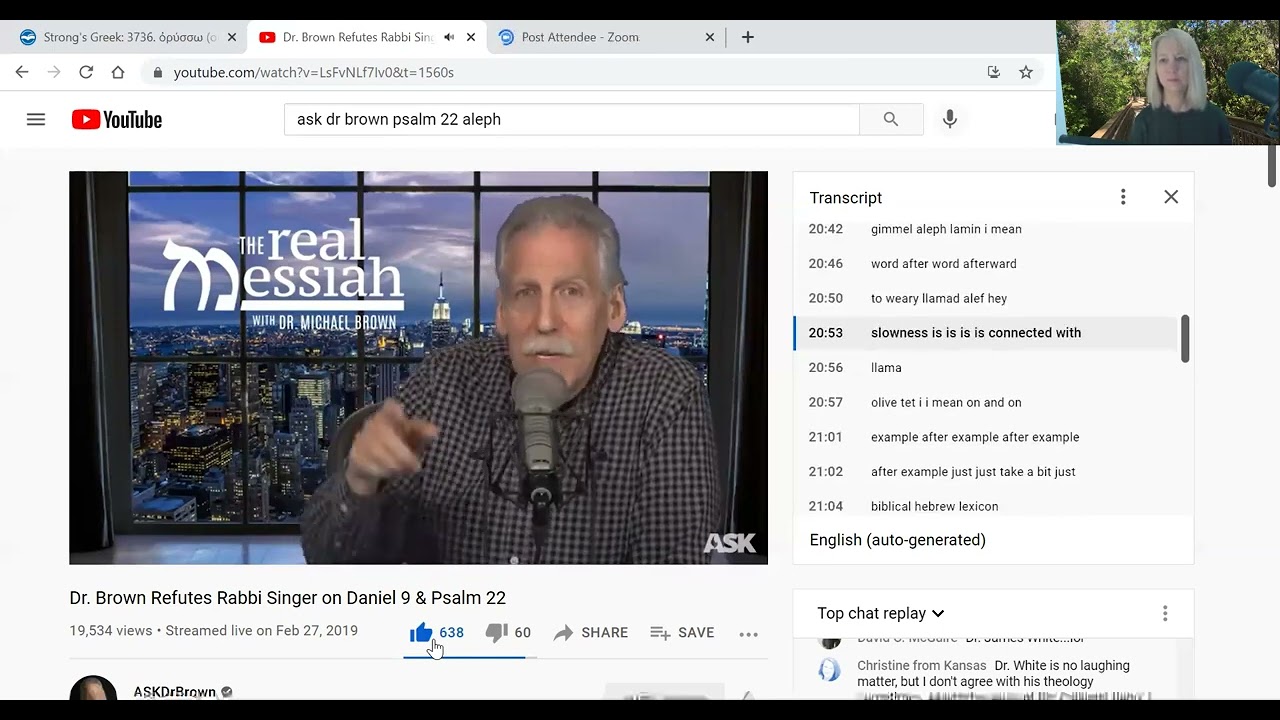Switch to the Strong's Greek tab
The height and width of the screenshot is (720, 1280).
pyautogui.click(x=127, y=37)
